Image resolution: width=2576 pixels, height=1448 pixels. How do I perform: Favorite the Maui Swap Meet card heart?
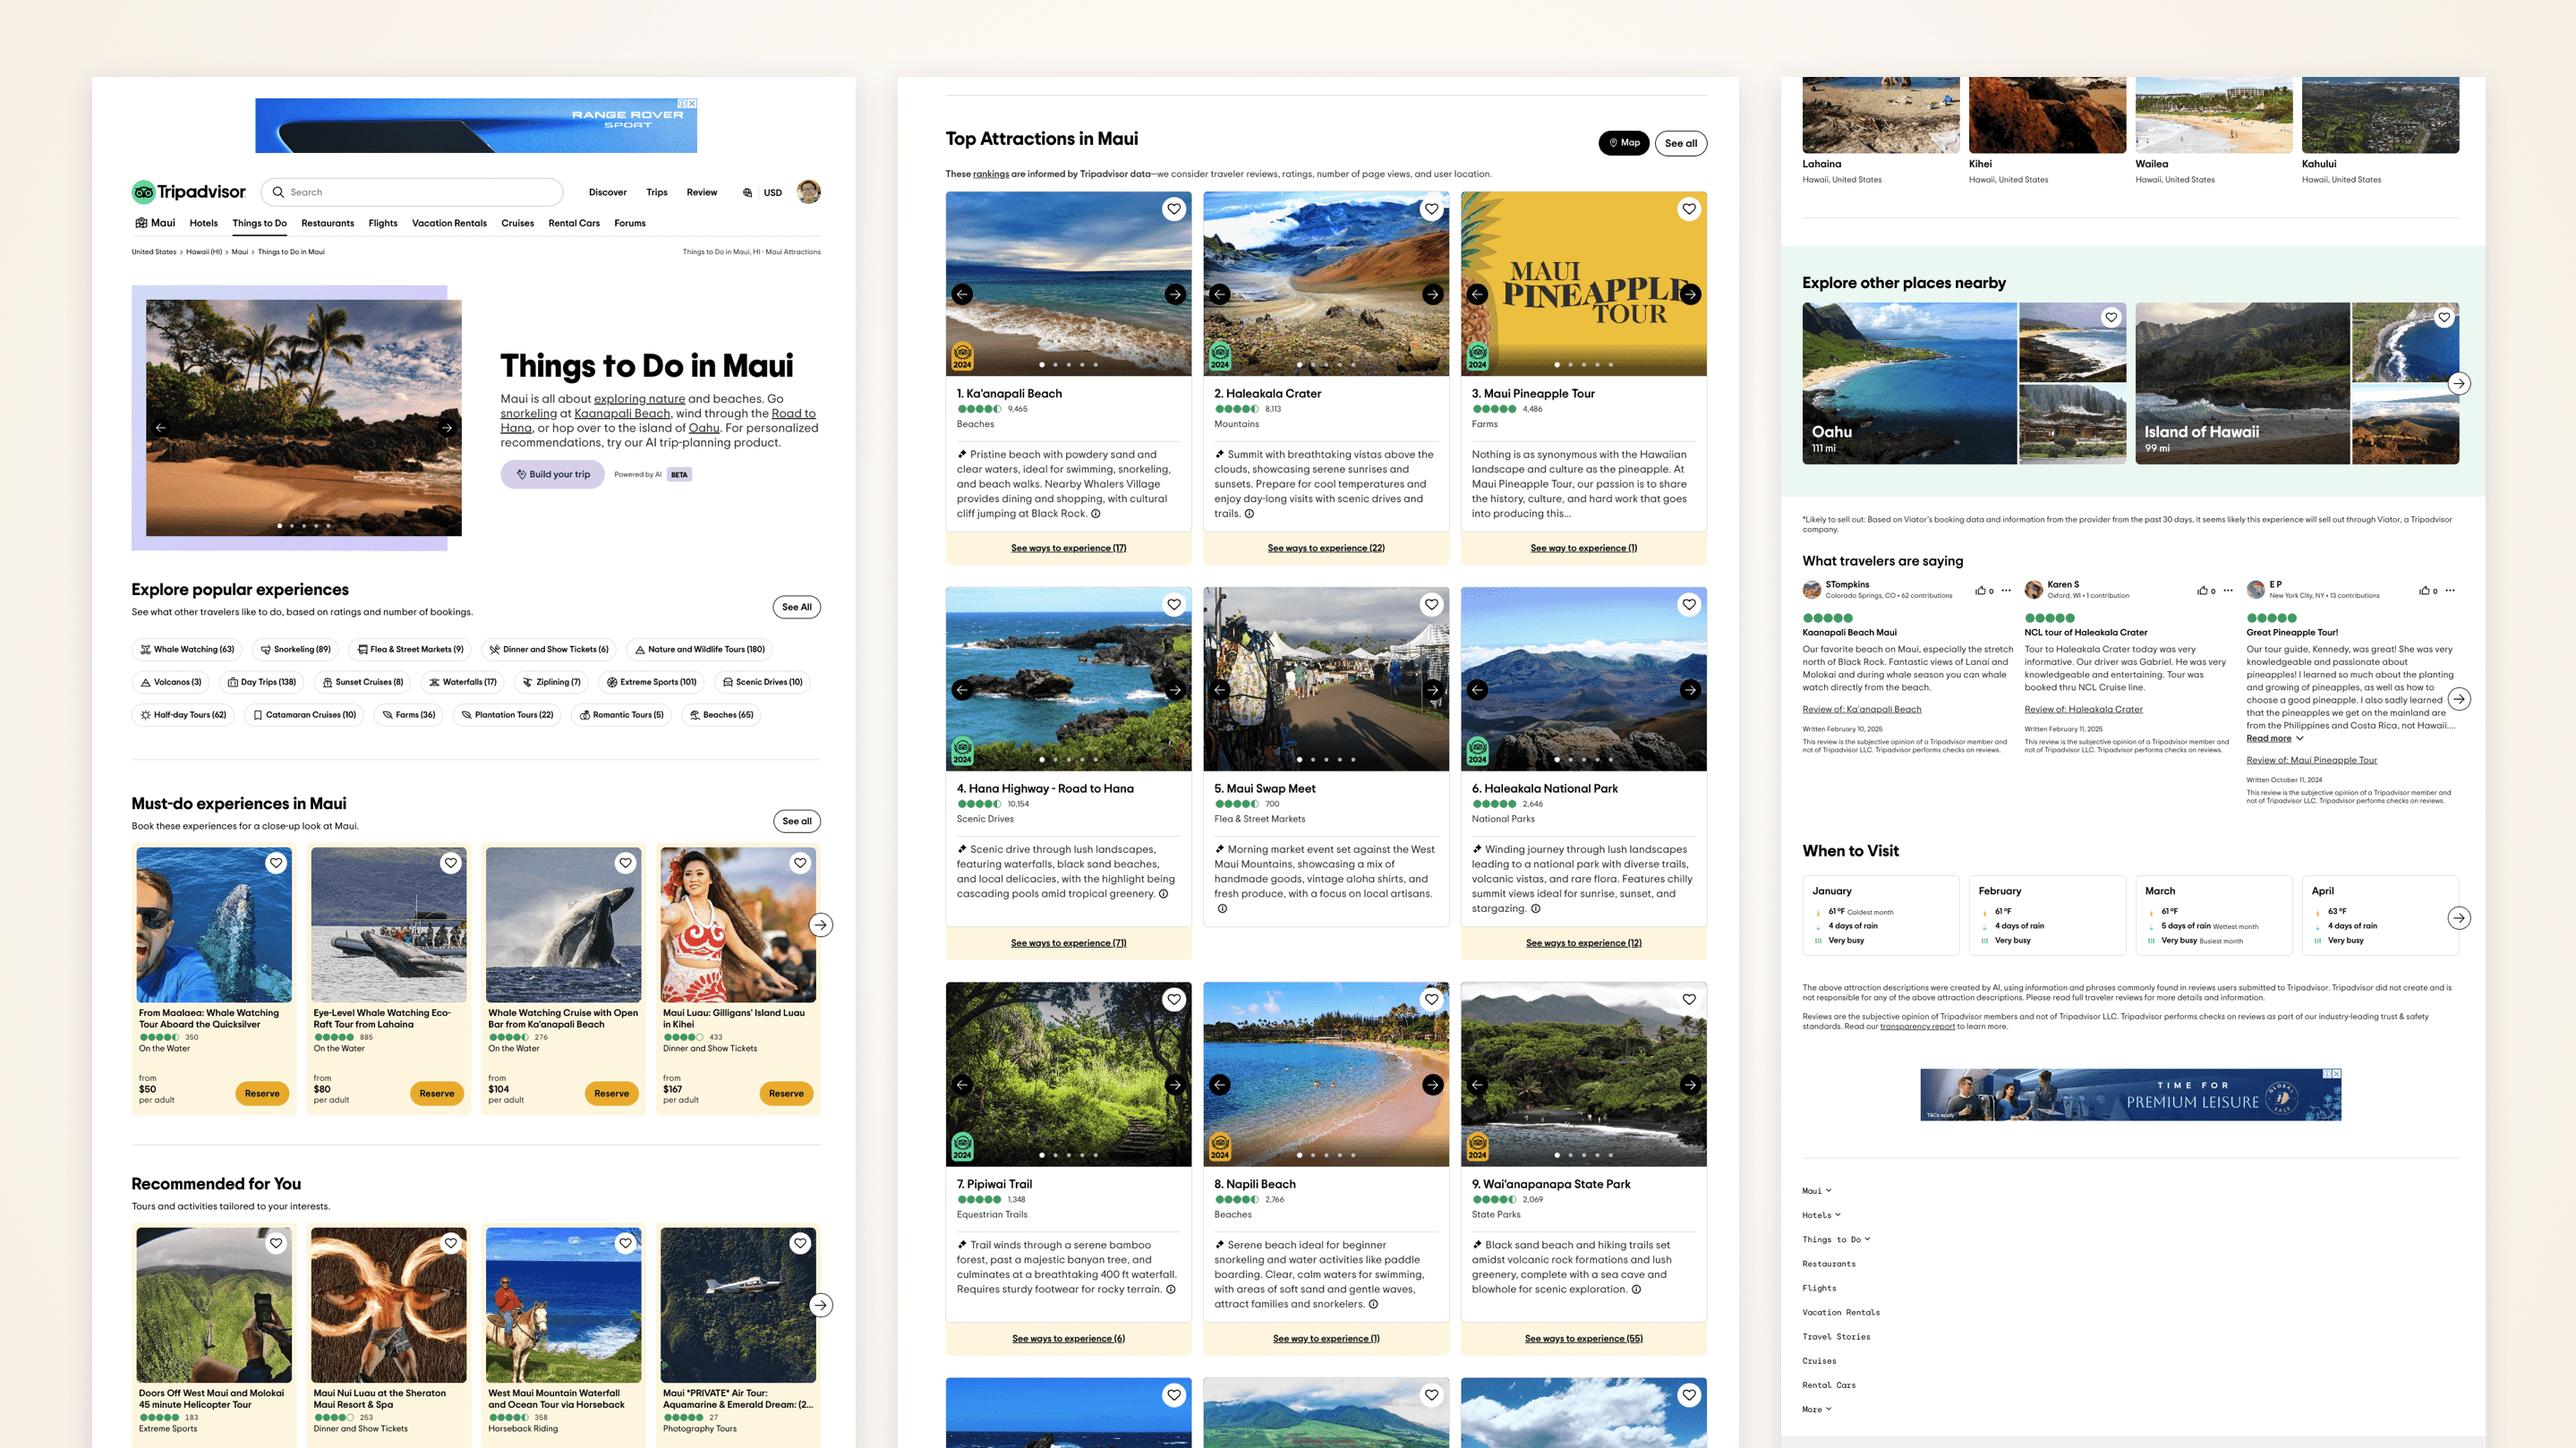coord(1431,604)
